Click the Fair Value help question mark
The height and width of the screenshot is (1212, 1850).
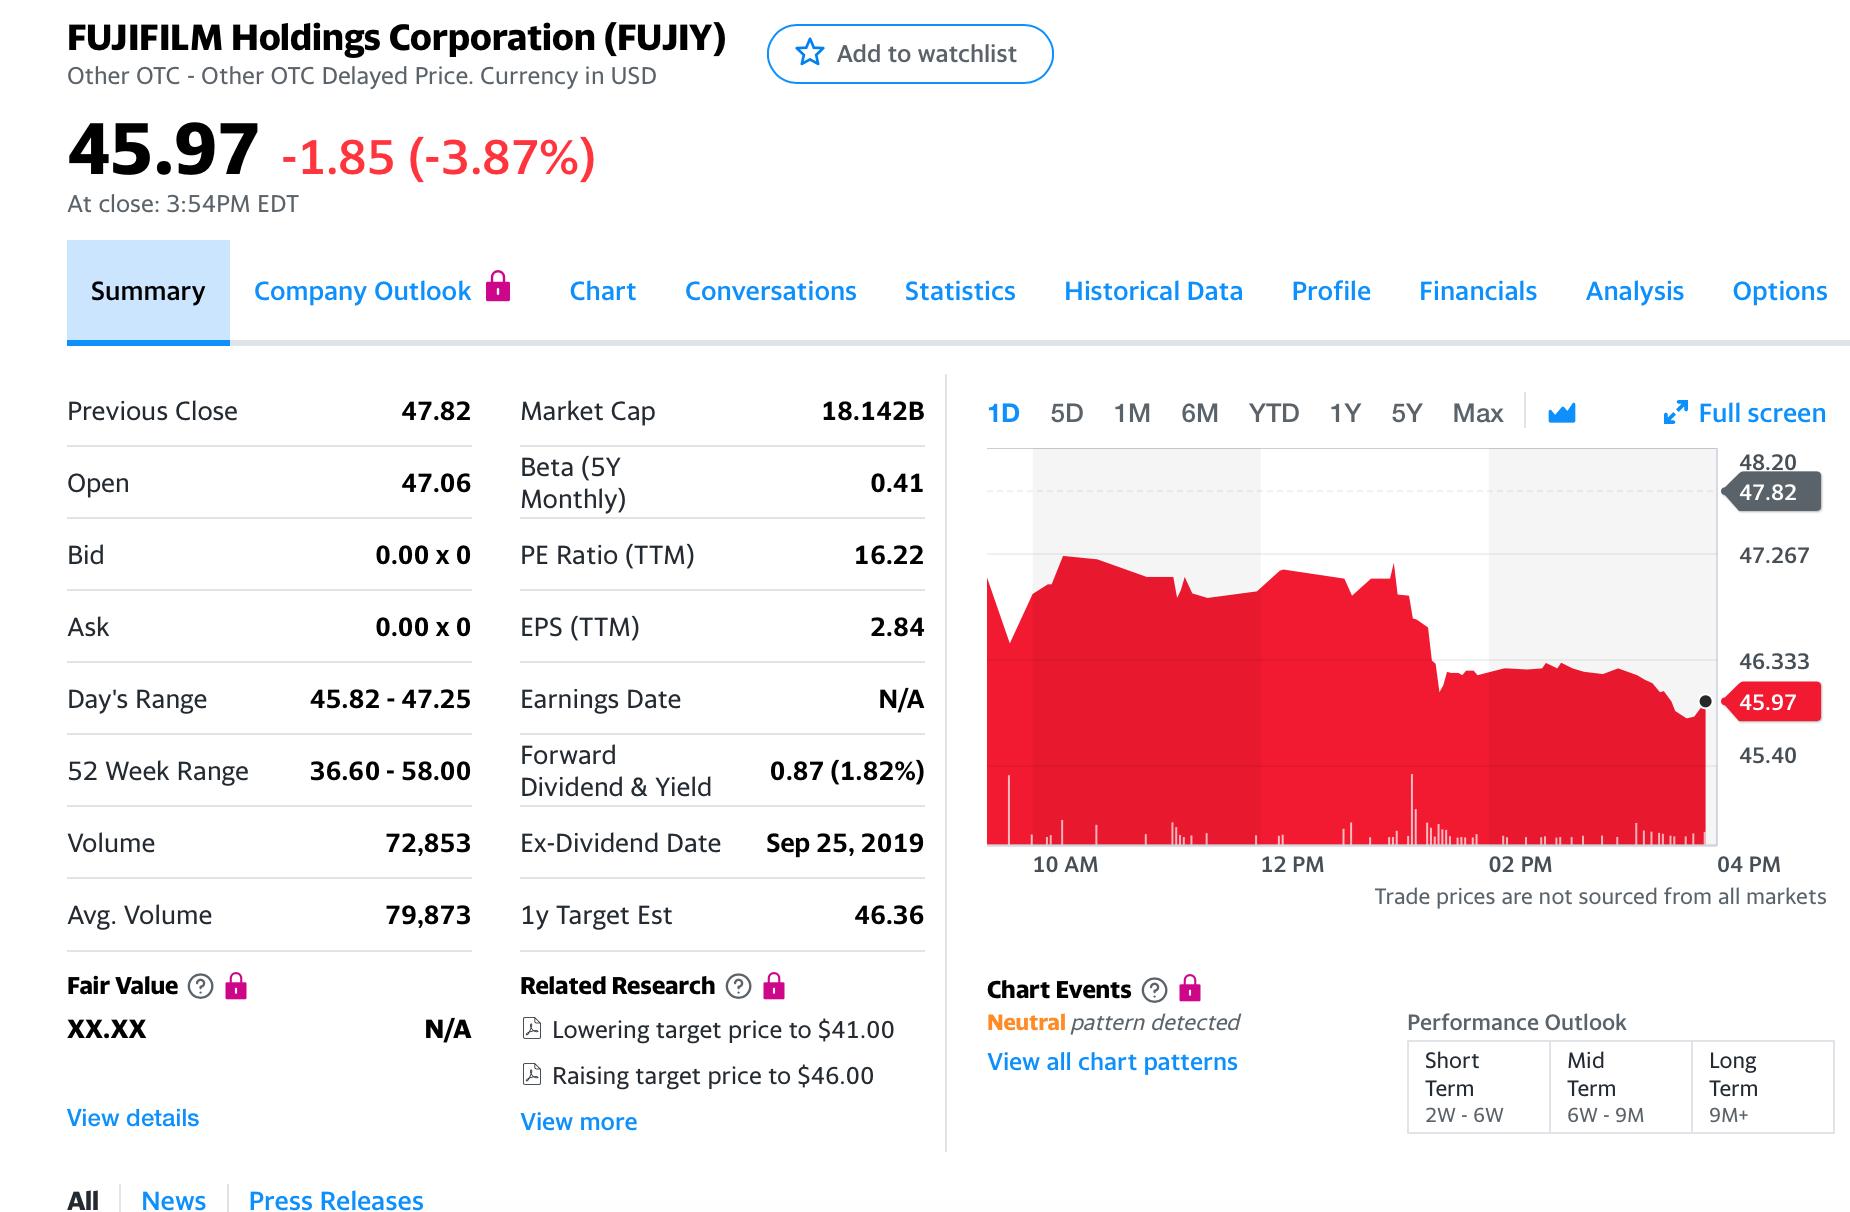201,987
